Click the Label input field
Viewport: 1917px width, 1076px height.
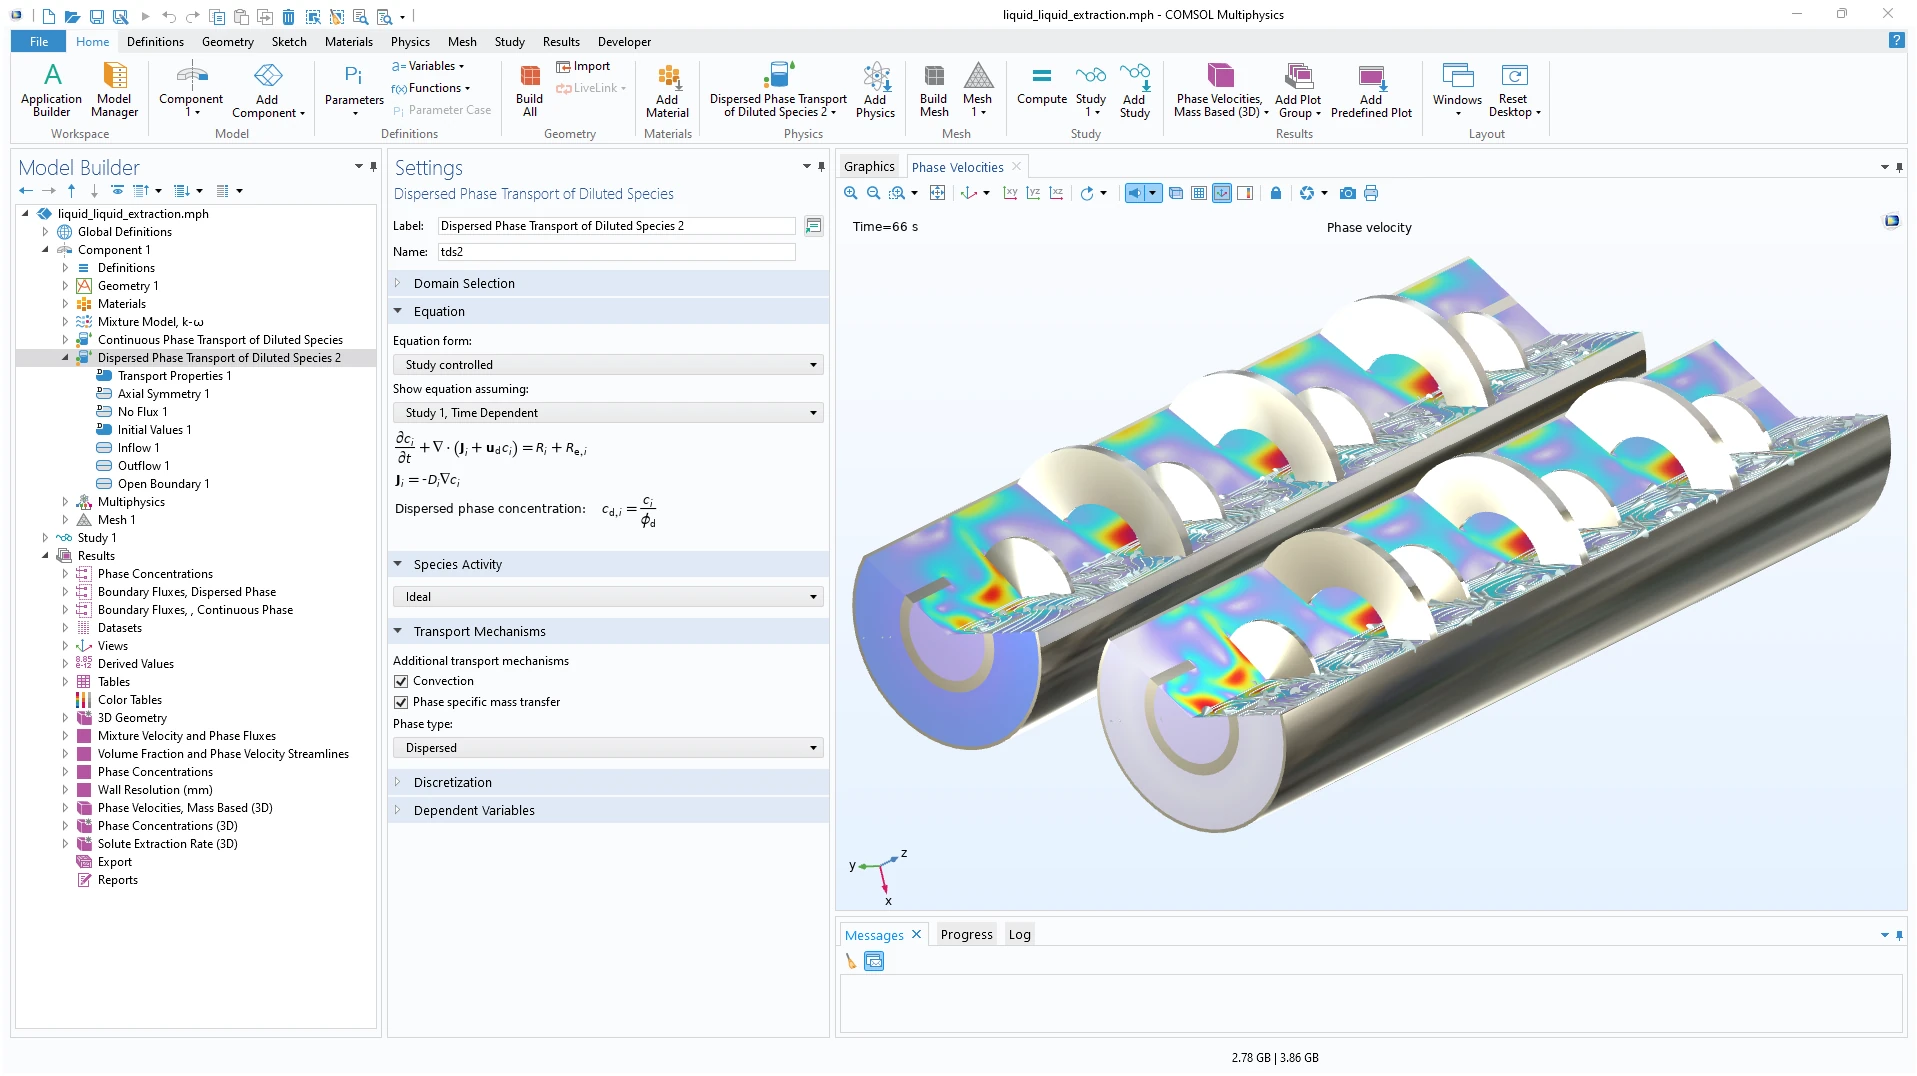coord(616,226)
